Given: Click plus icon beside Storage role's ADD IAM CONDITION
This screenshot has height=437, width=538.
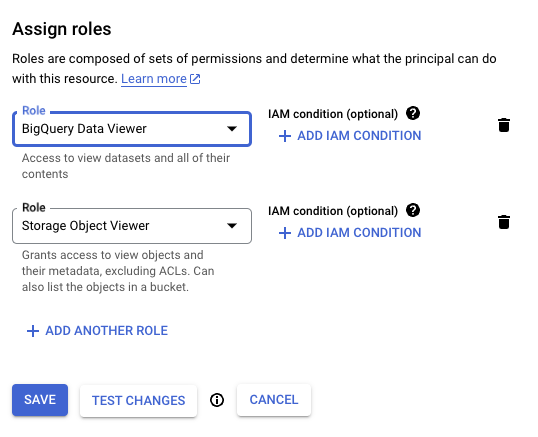Looking at the screenshot, I should click(x=285, y=233).
